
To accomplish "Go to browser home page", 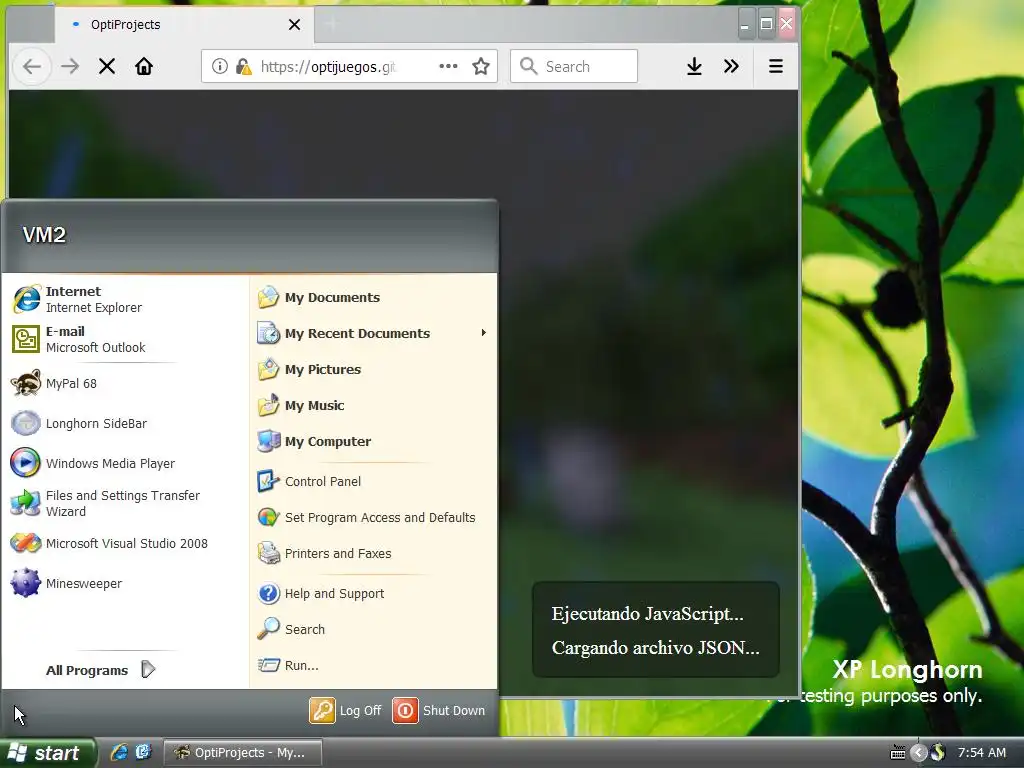I will click(144, 66).
